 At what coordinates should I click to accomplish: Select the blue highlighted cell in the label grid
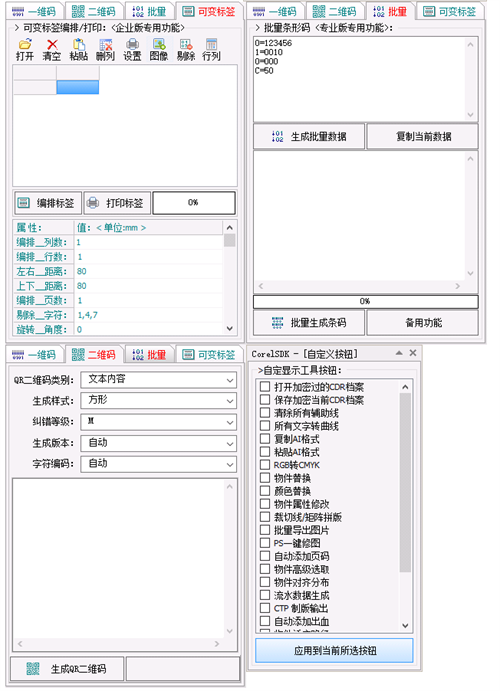(x=78, y=87)
